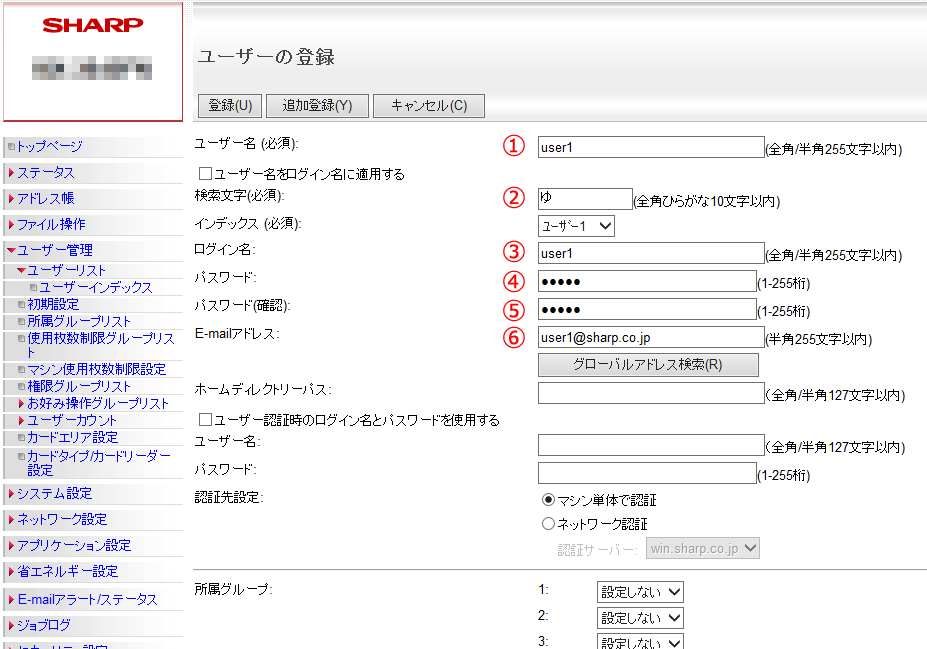Screen dimensions: 927x649
Task: Check ユーザー名をログイン名に適用する checkbox
Action: click(205, 174)
